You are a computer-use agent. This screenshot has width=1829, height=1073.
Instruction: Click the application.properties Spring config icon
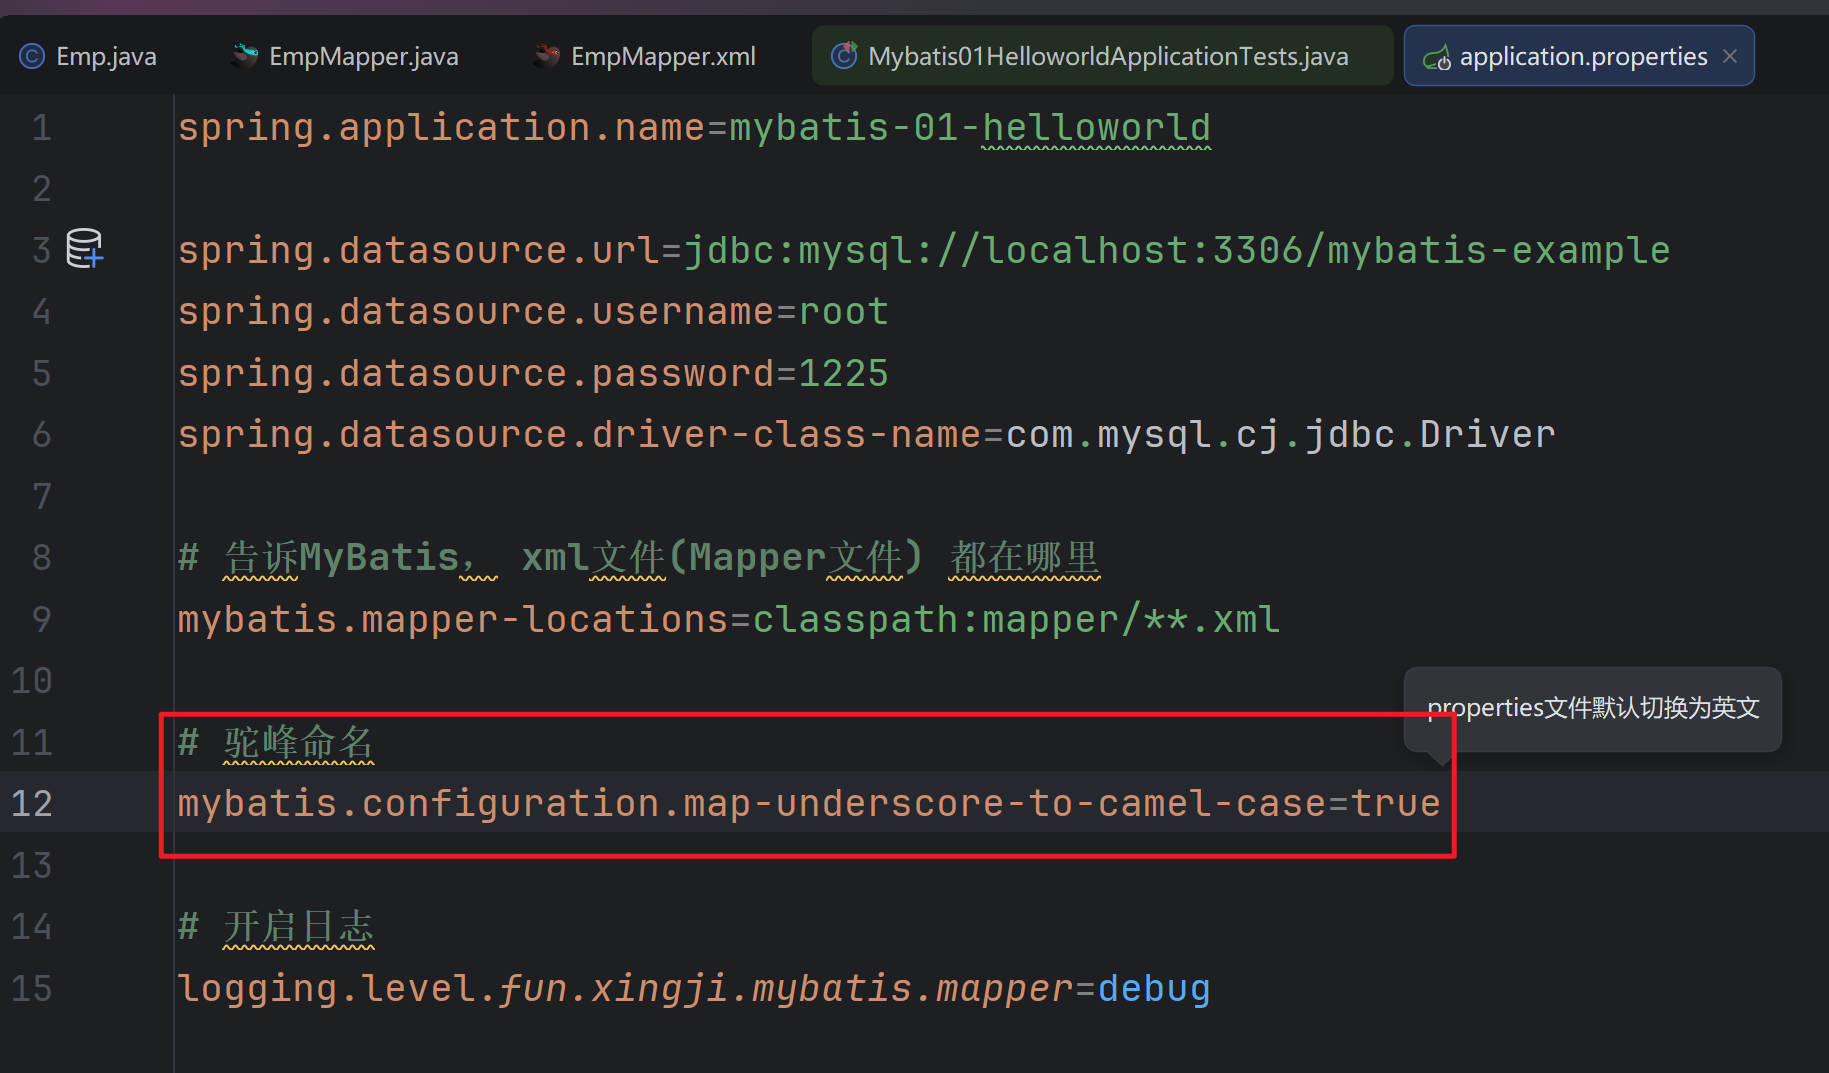(x=1437, y=58)
